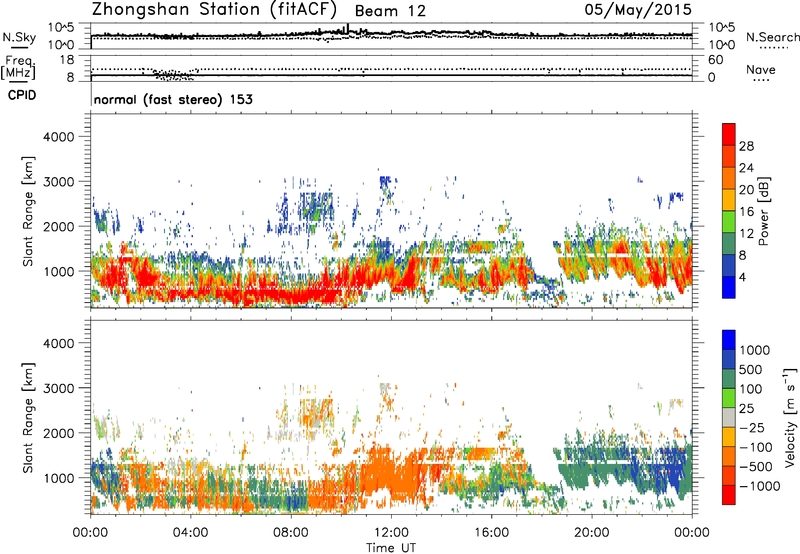
Task: Click the blue swatch on Power colorbar
Action: [x=729, y=287]
